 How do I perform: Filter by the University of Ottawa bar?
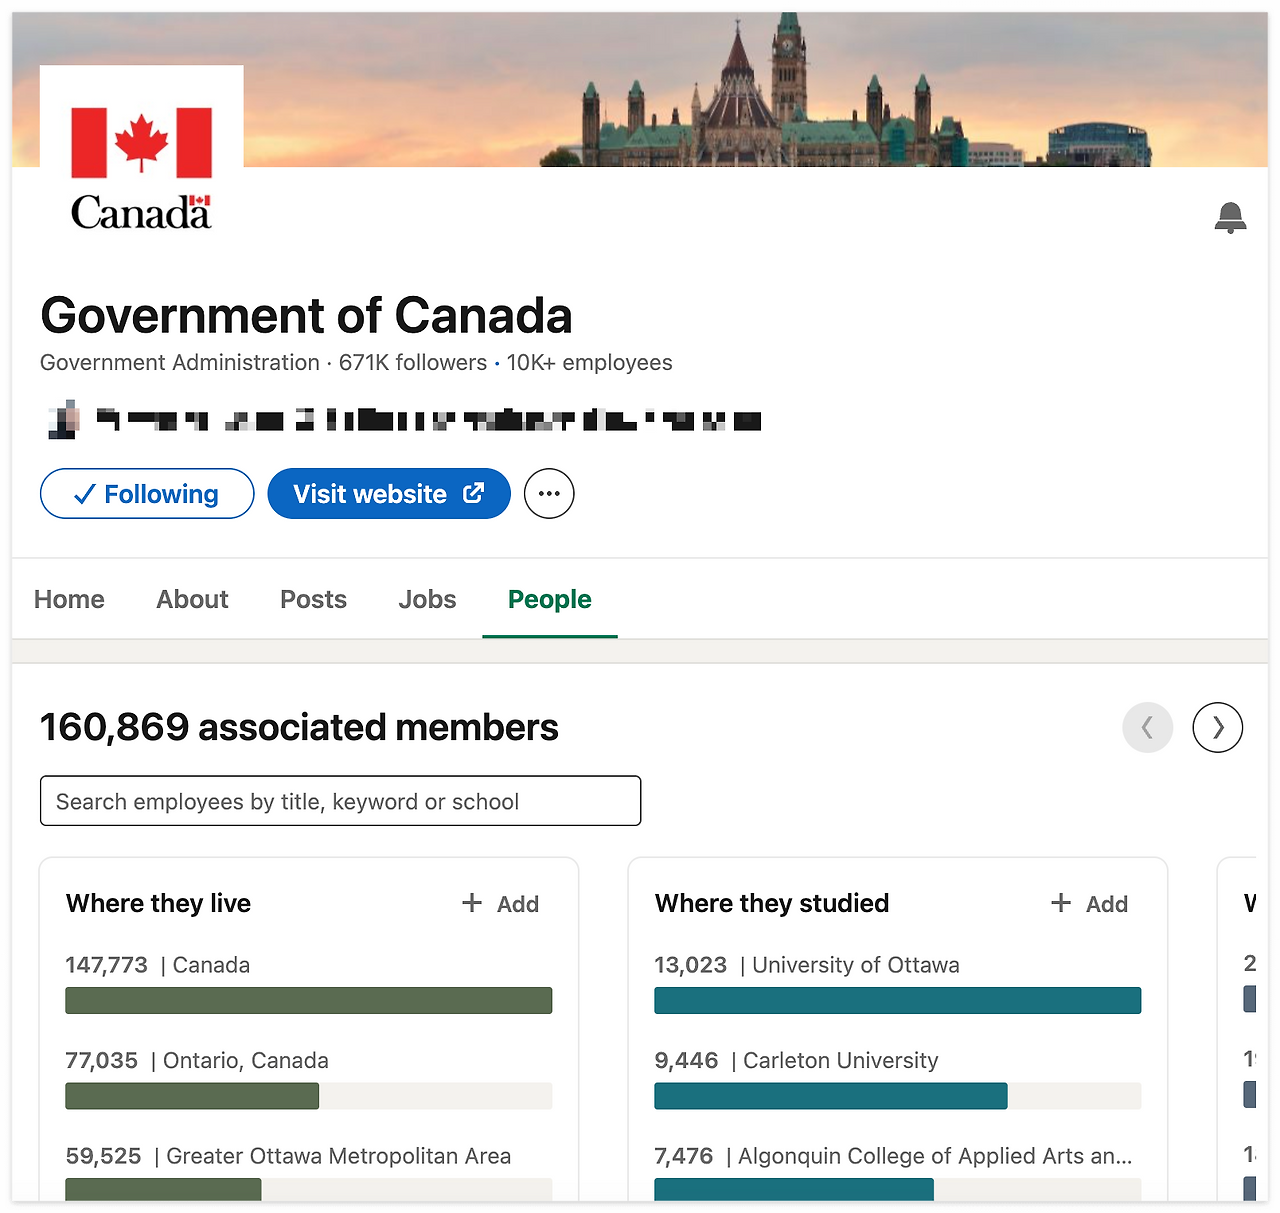(897, 1000)
